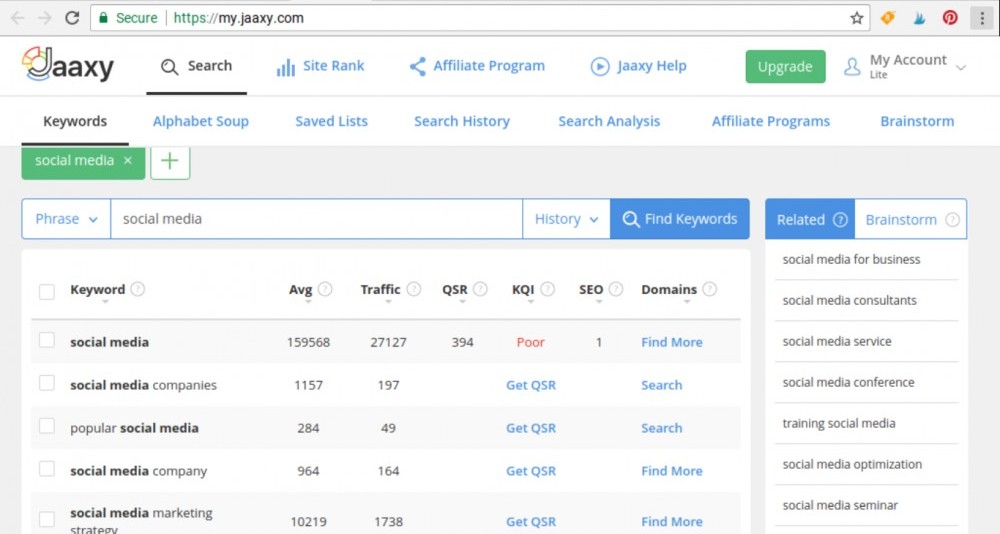
Task: Click the Find Keywords button
Action: coord(680,219)
